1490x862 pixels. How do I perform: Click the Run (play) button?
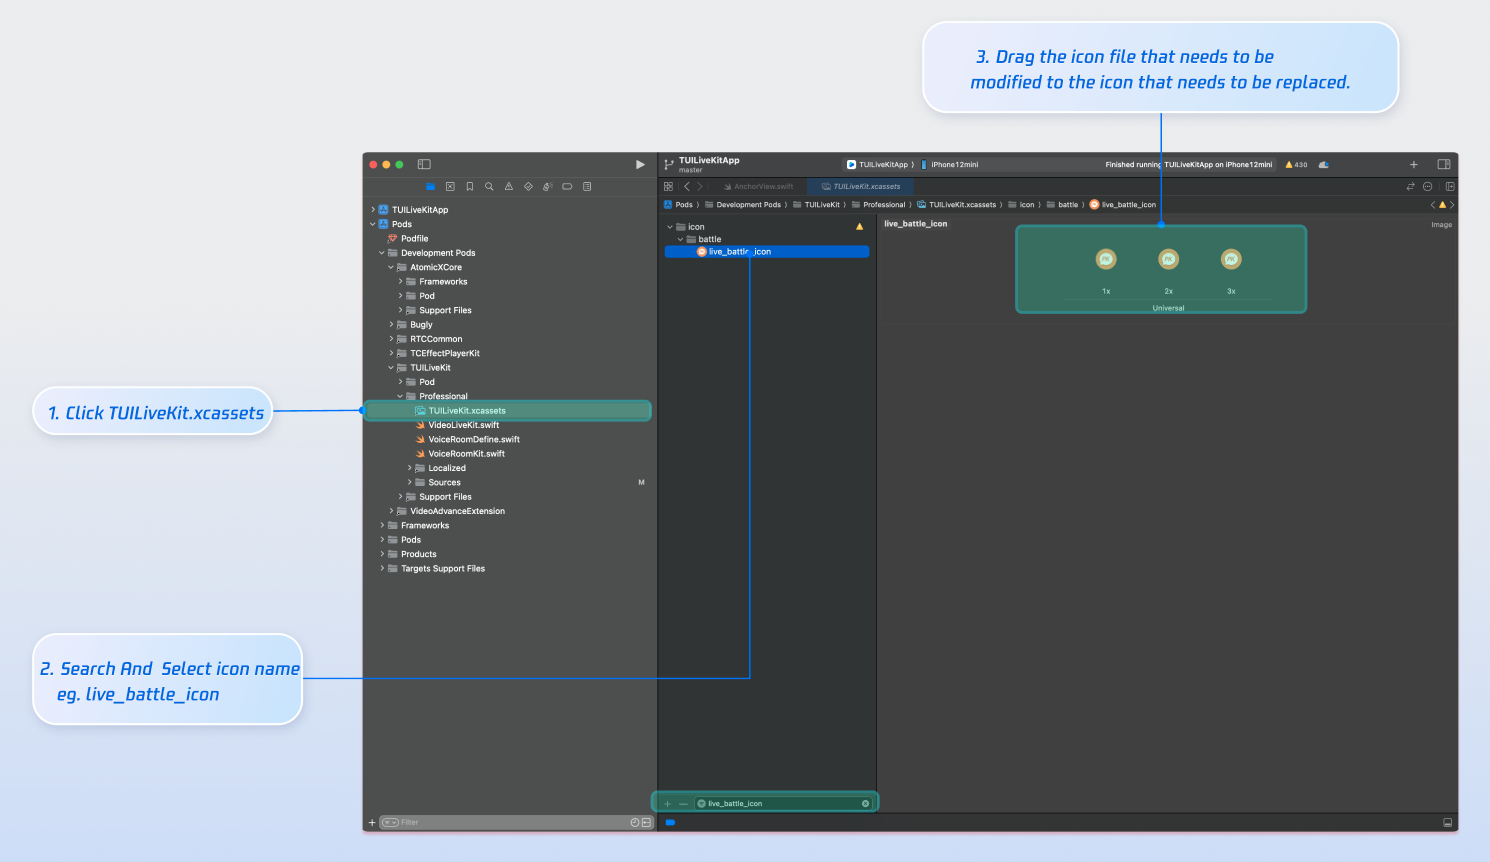click(640, 165)
